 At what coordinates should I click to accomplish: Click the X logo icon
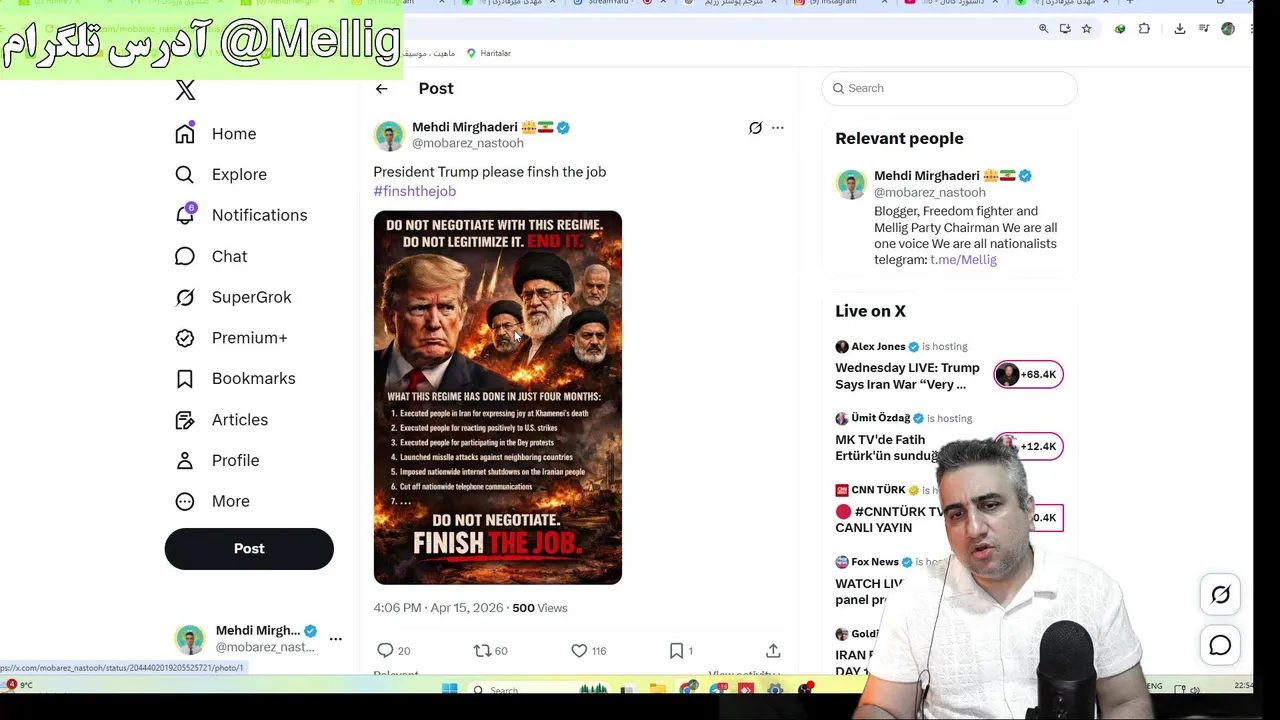(x=185, y=90)
